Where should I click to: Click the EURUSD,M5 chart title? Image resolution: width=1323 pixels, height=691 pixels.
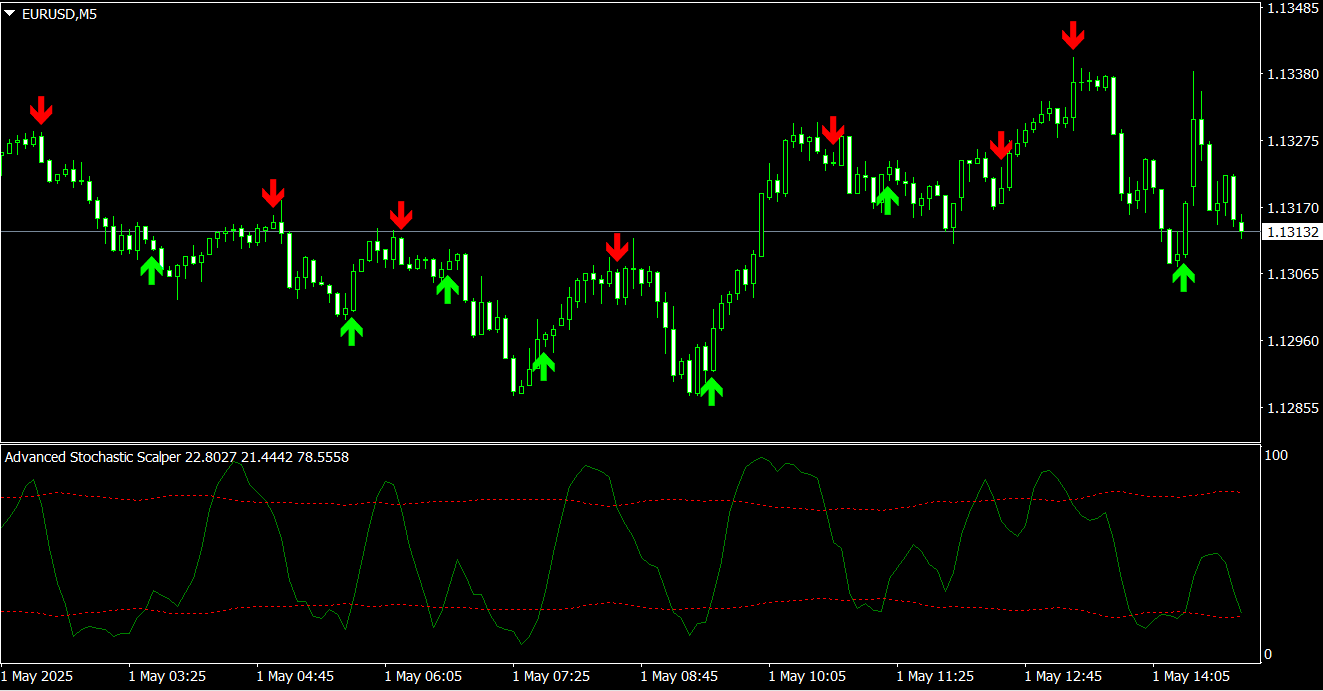click(59, 14)
